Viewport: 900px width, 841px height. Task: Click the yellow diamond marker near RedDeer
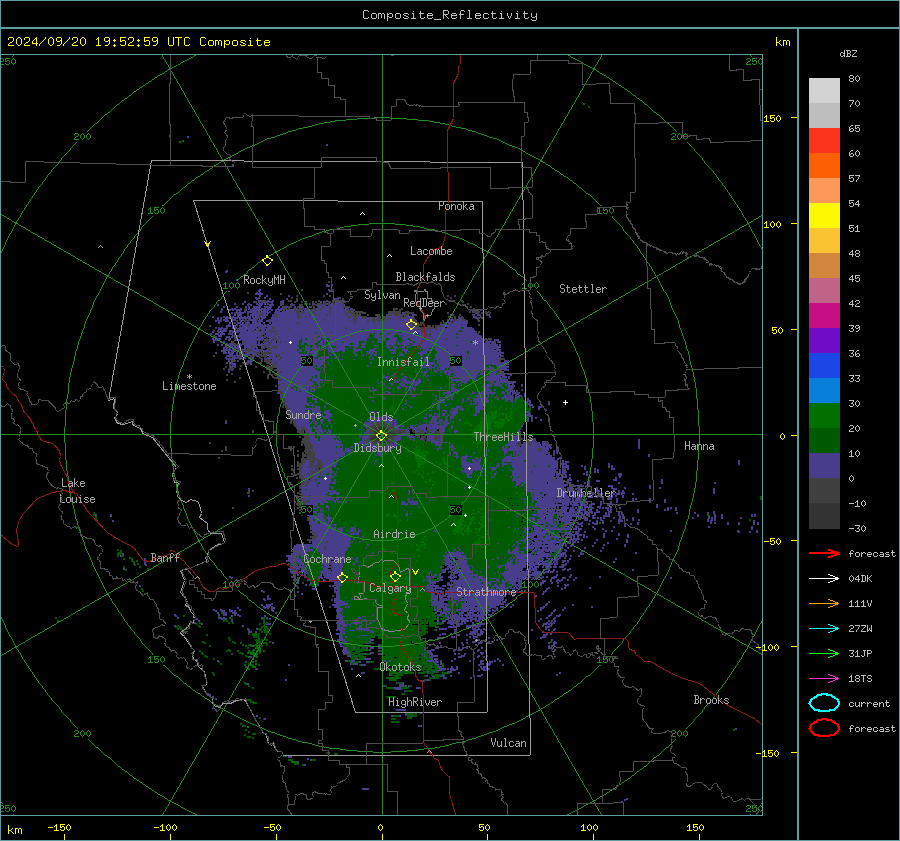click(x=411, y=325)
